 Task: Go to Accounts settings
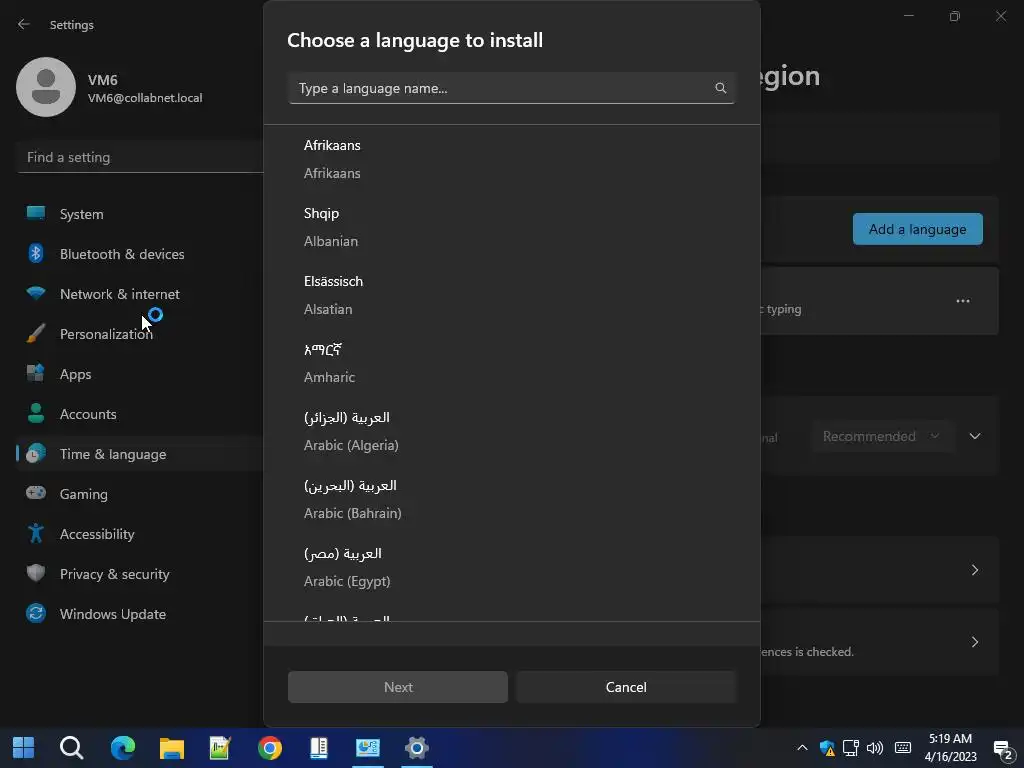click(x=140, y=414)
